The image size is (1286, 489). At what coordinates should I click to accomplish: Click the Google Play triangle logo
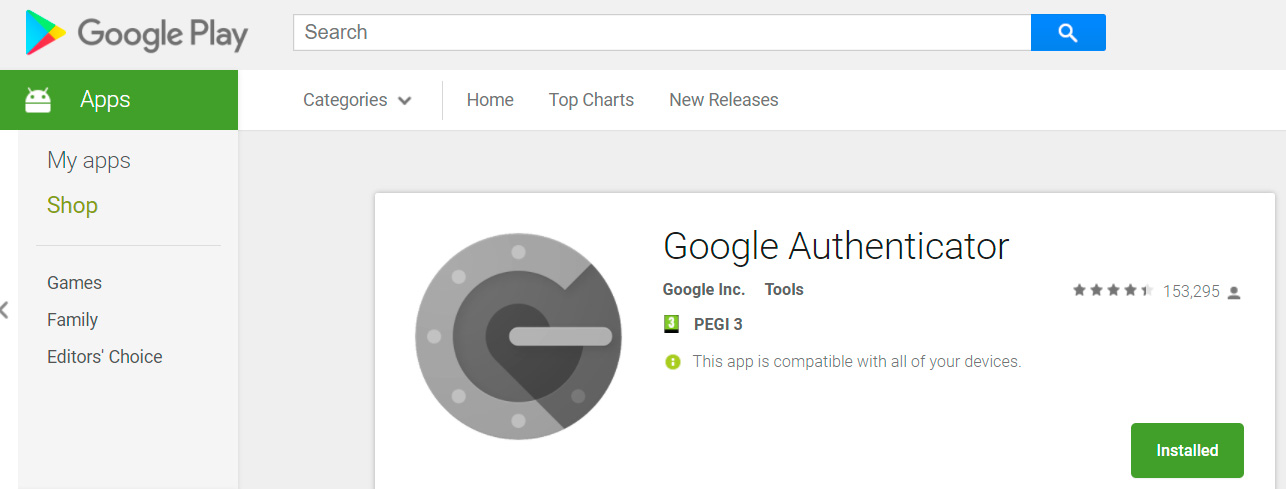point(46,33)
